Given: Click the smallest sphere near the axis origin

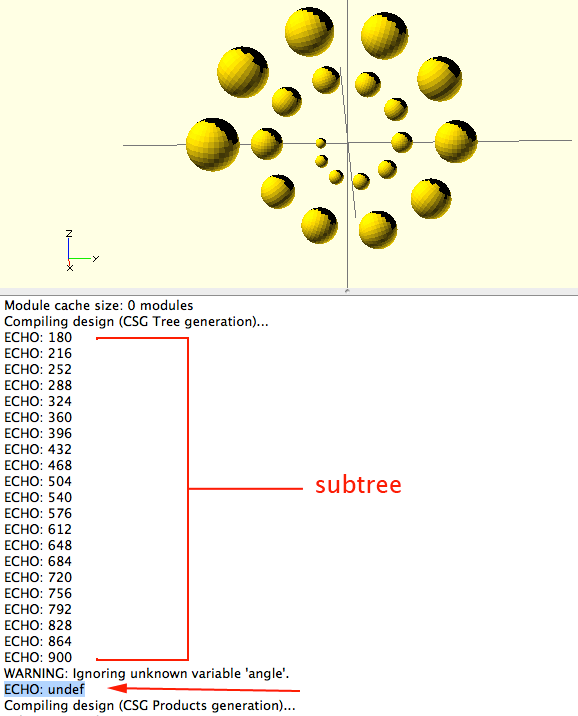Looking at the screenshot, I should [x=321, y=143].
